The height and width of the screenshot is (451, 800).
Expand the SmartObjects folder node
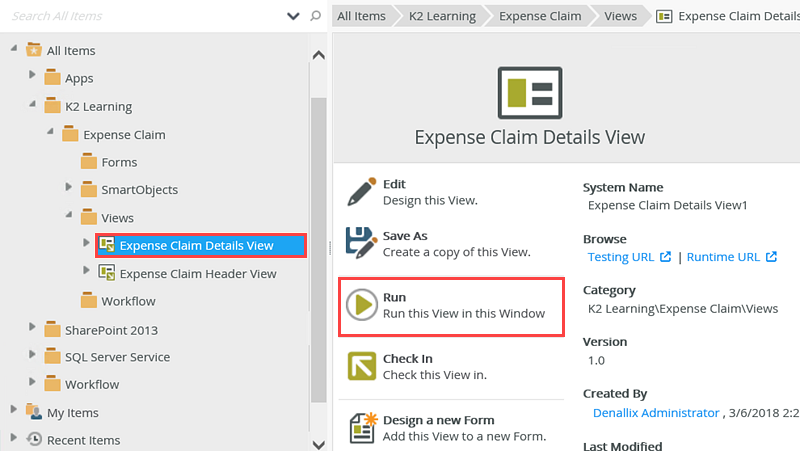click(x=68, y=188)
